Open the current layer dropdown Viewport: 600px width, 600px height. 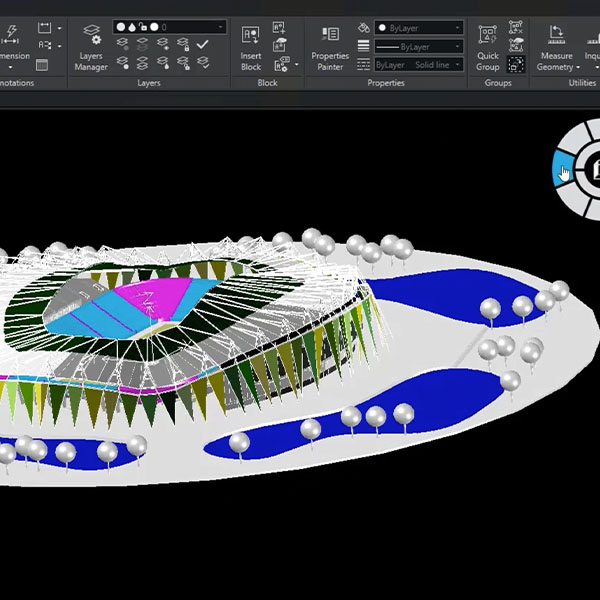pyautogui.click(x=170, y=28)
